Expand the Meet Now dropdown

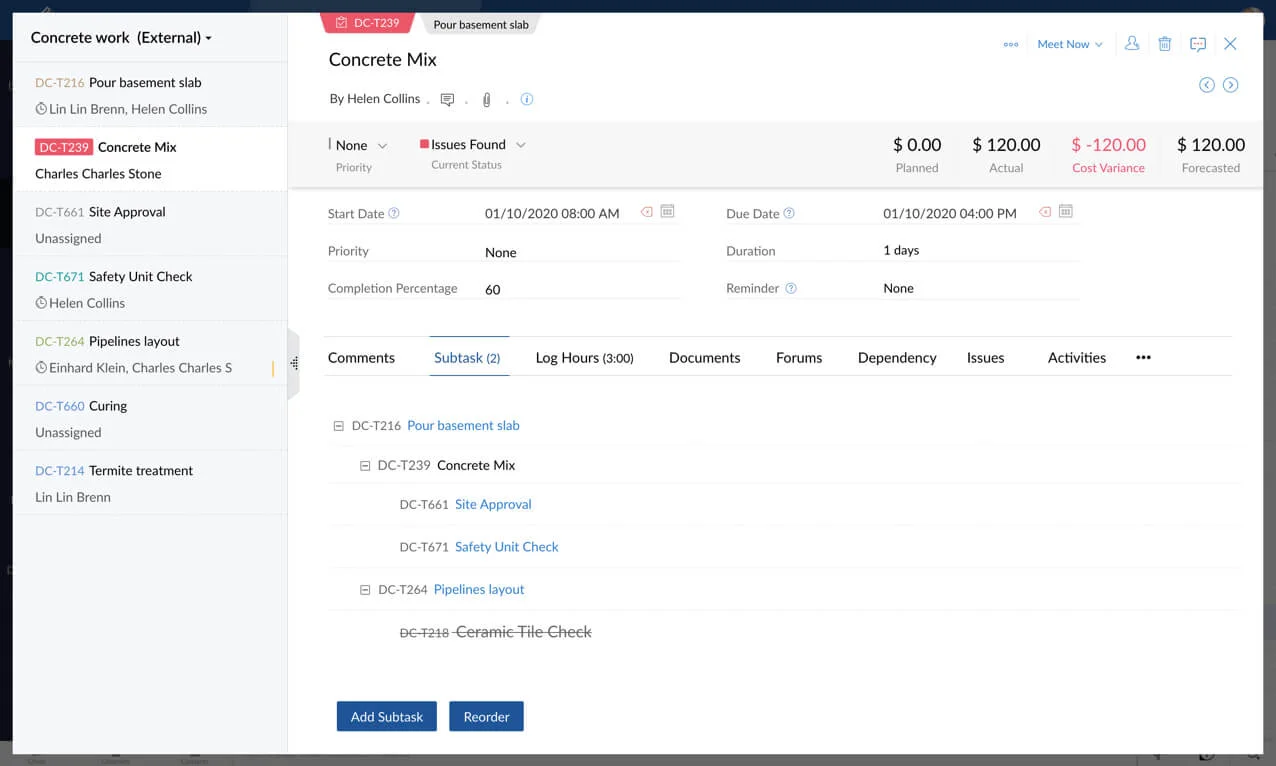[x=1070, y=44]
